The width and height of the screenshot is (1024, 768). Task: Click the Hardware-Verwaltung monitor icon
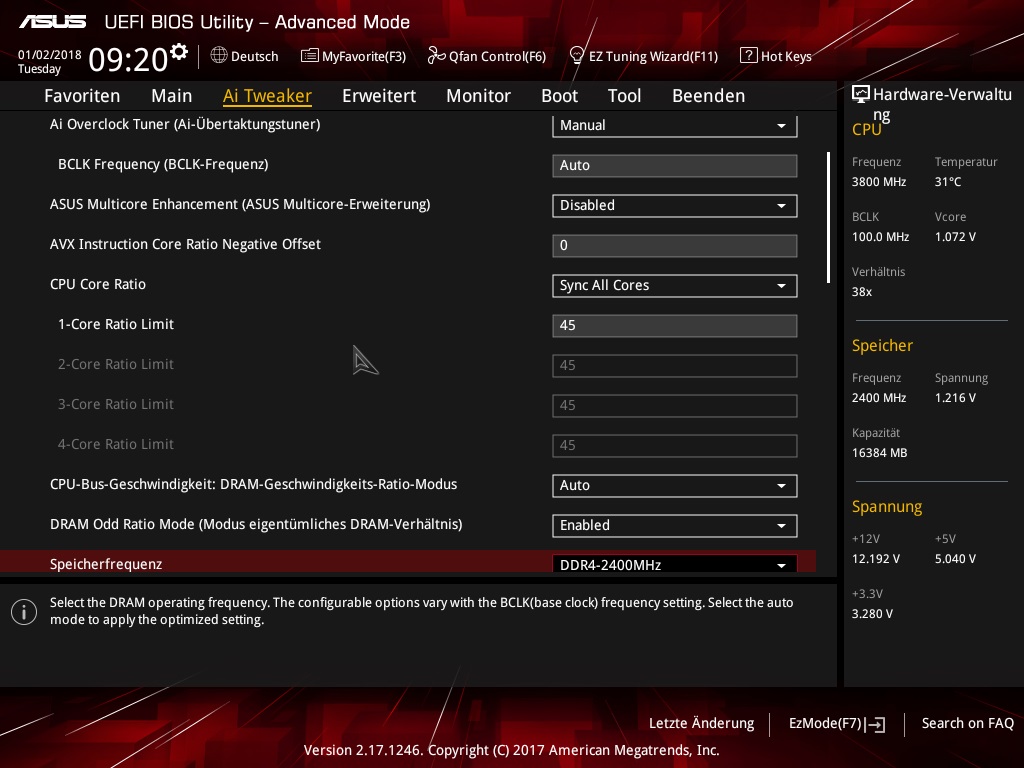point(861,94)
